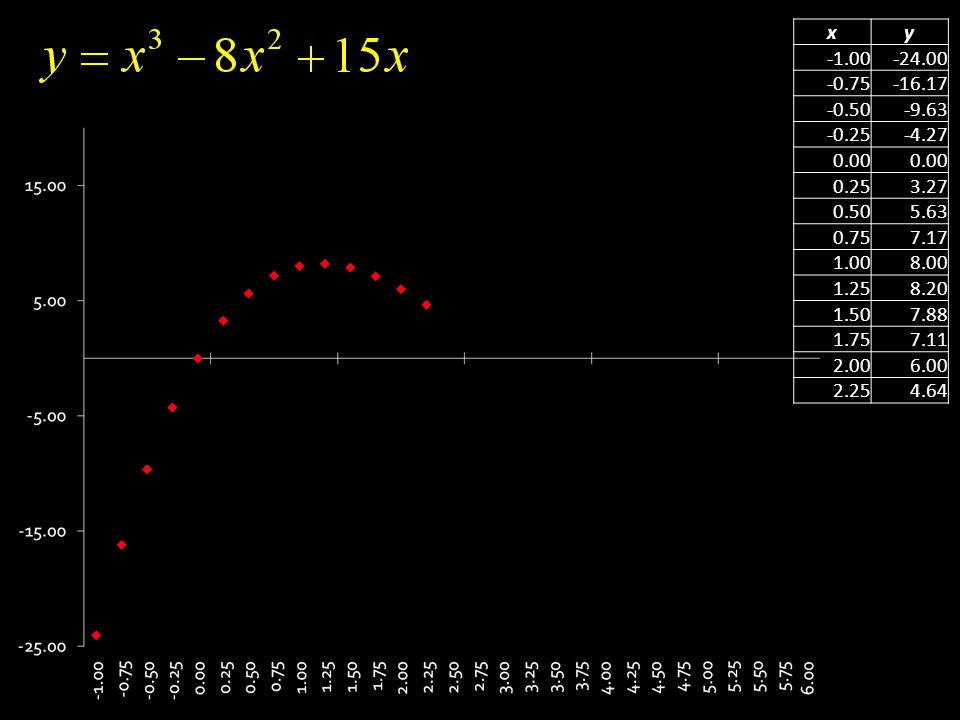Click the table cell showing 7.11
The height and width of the screenshot is (720, 960).
point(909,339)
